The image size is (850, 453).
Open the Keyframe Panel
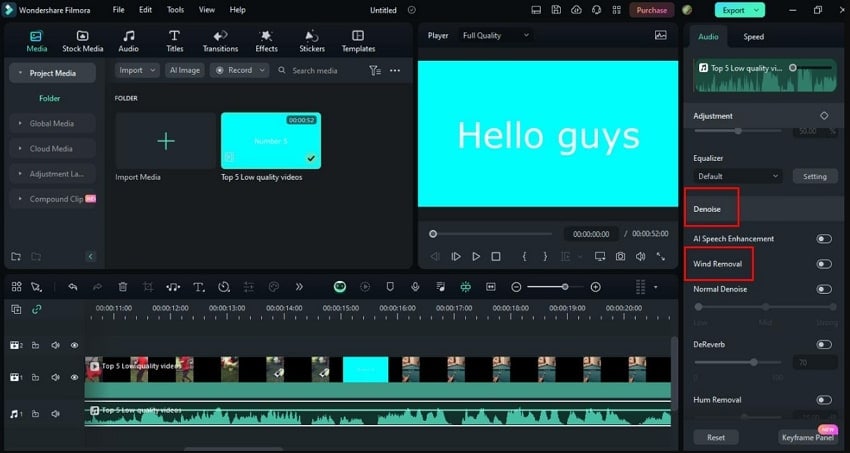[x=808, y=437]
